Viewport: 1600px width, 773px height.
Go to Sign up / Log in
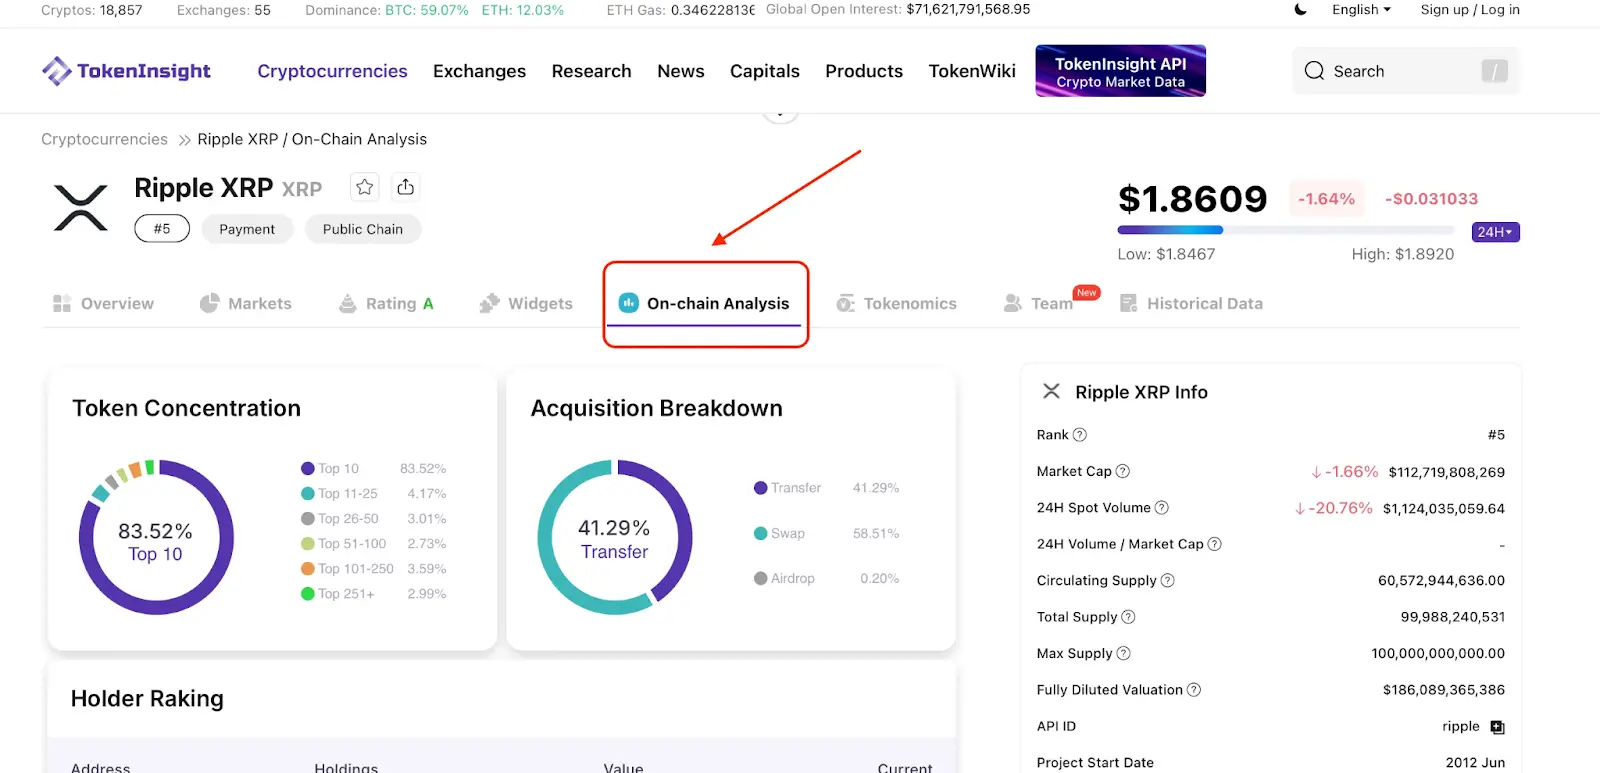tap(1469, 10)
